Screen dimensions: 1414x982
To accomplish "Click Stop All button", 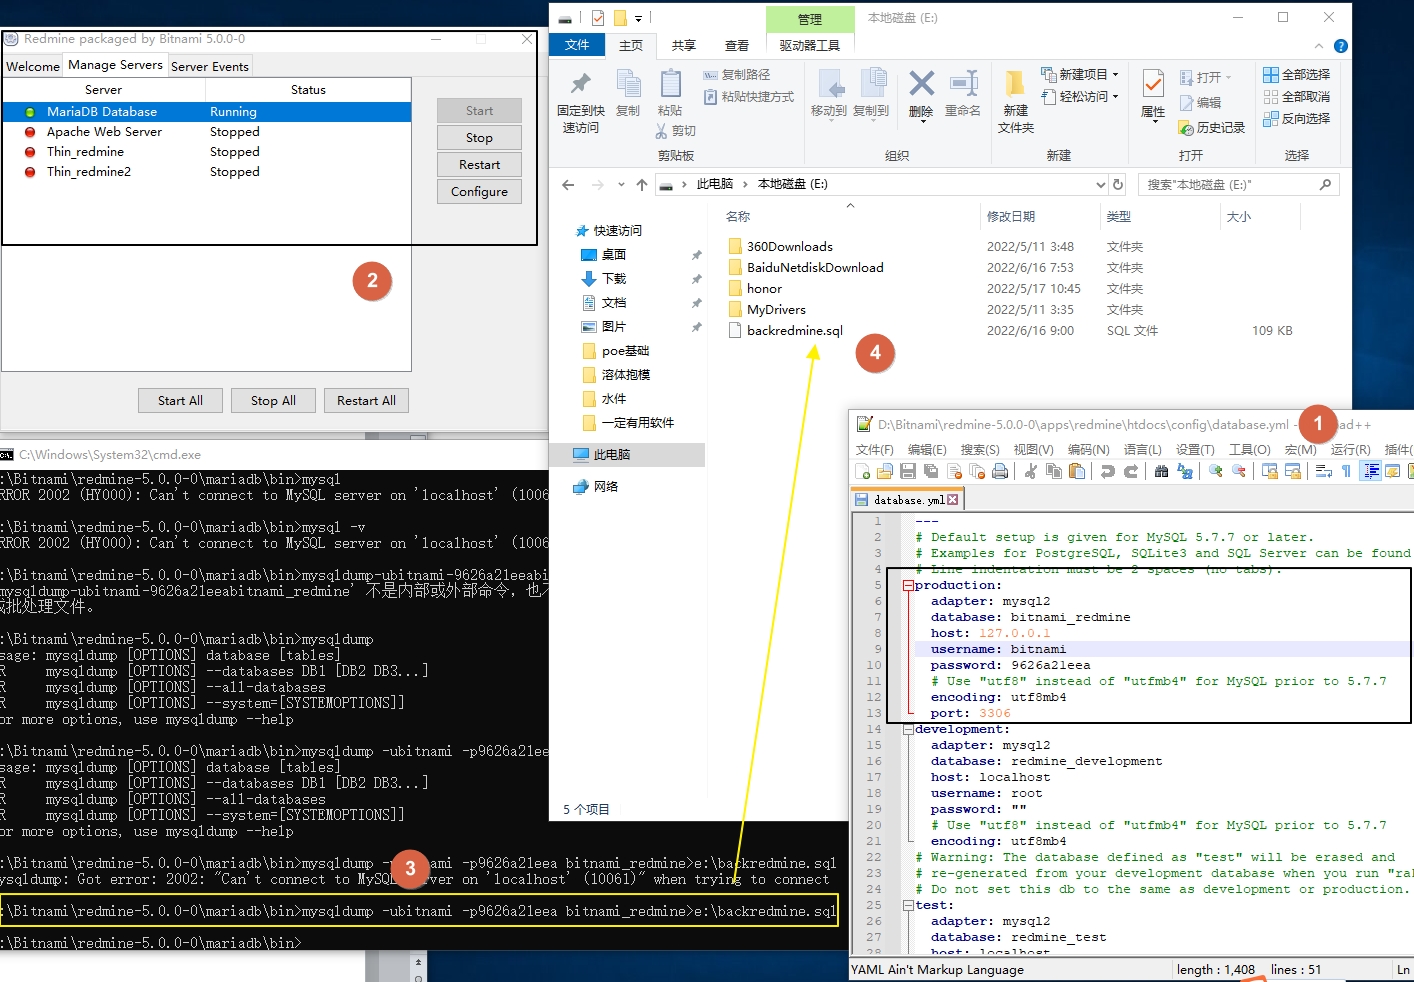I will point(273,401).
